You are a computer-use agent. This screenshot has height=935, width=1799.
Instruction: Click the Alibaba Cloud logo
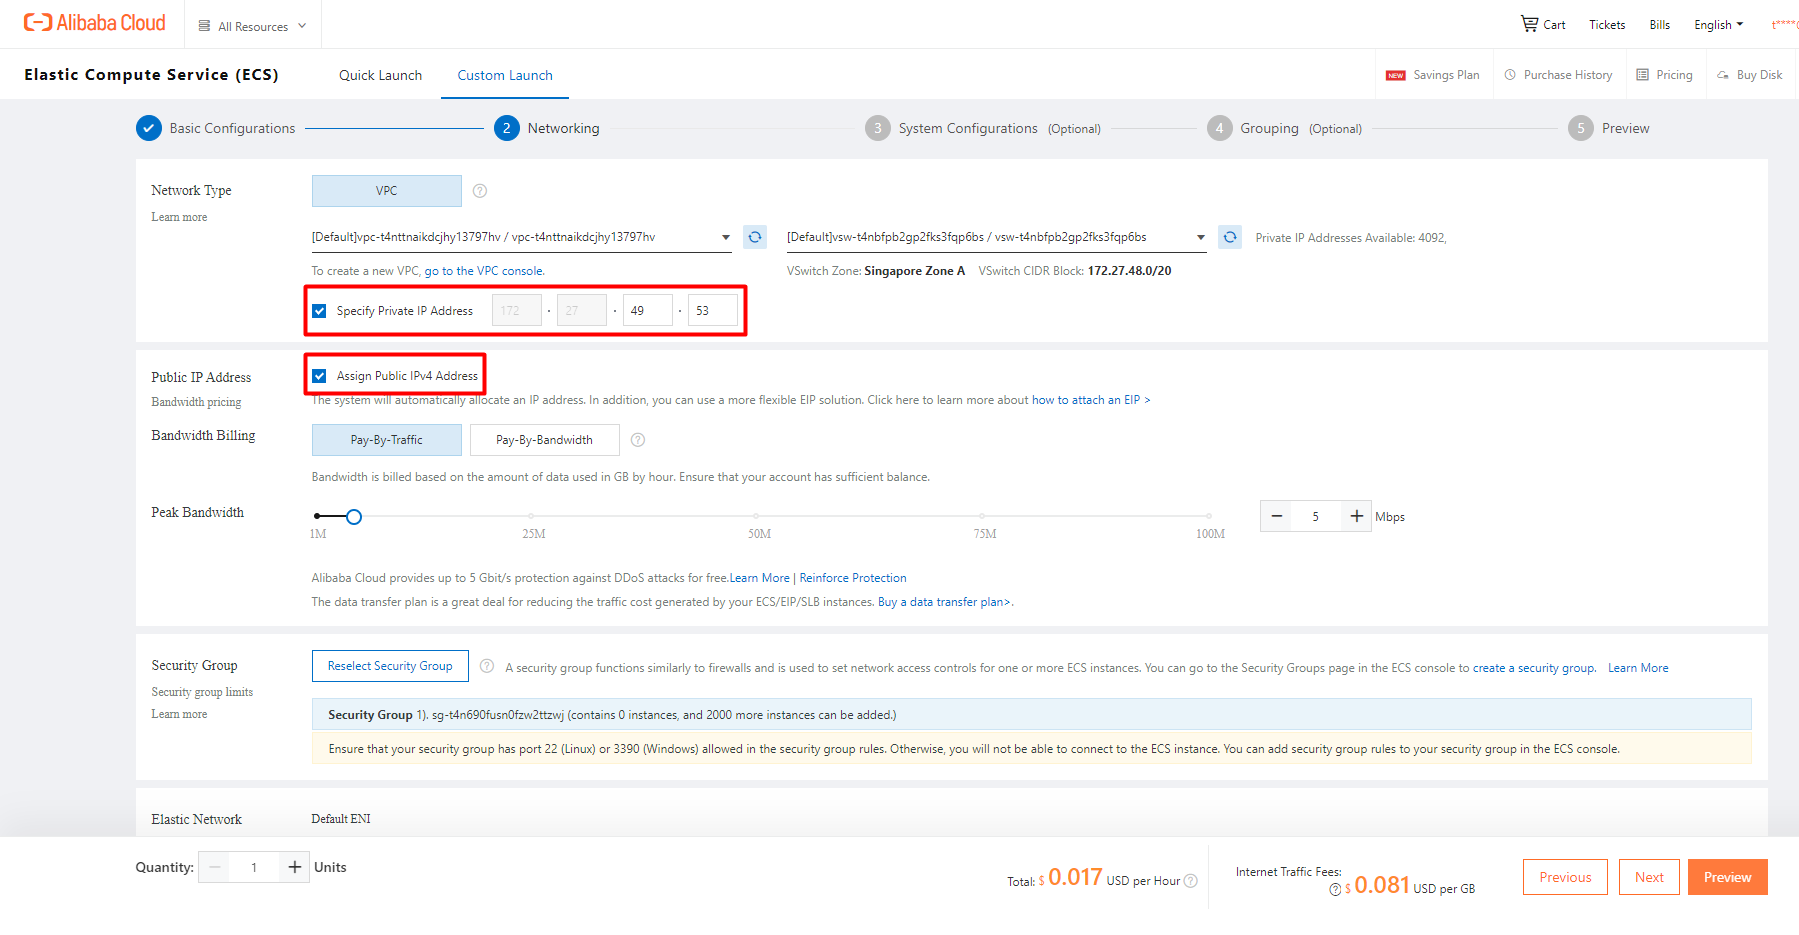pos(95,22)
